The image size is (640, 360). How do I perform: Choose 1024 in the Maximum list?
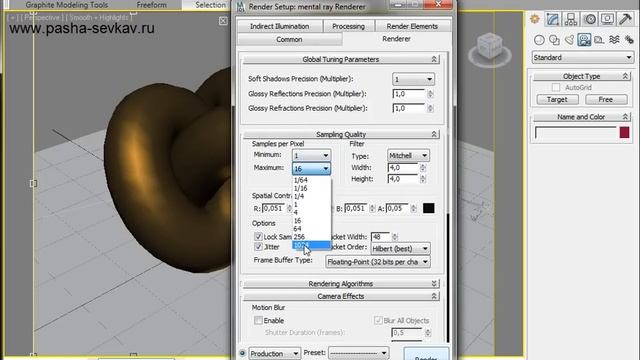click(x=311, y=245)
